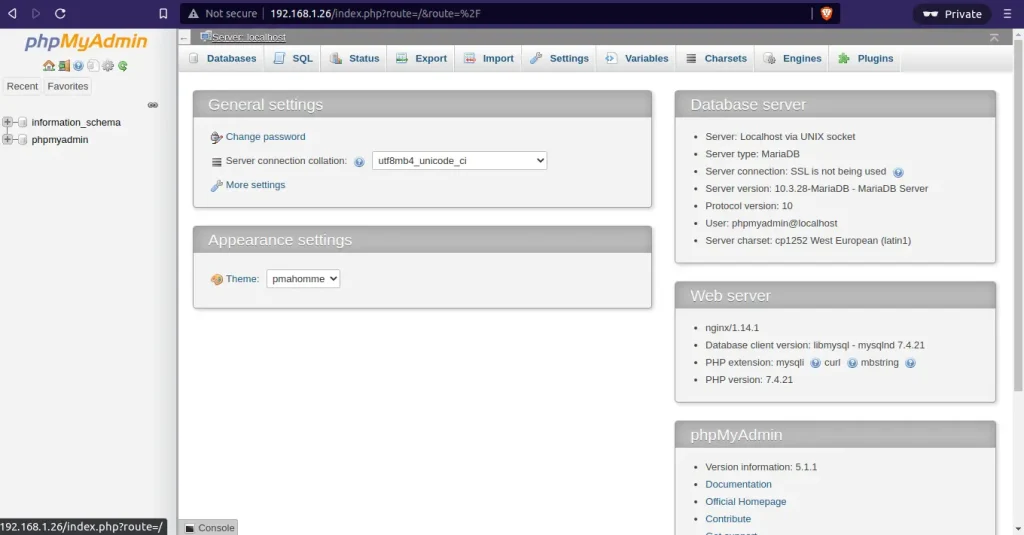The image size is (1024, 535).
Task: Click the log out door icon
Action: (63, 65)
